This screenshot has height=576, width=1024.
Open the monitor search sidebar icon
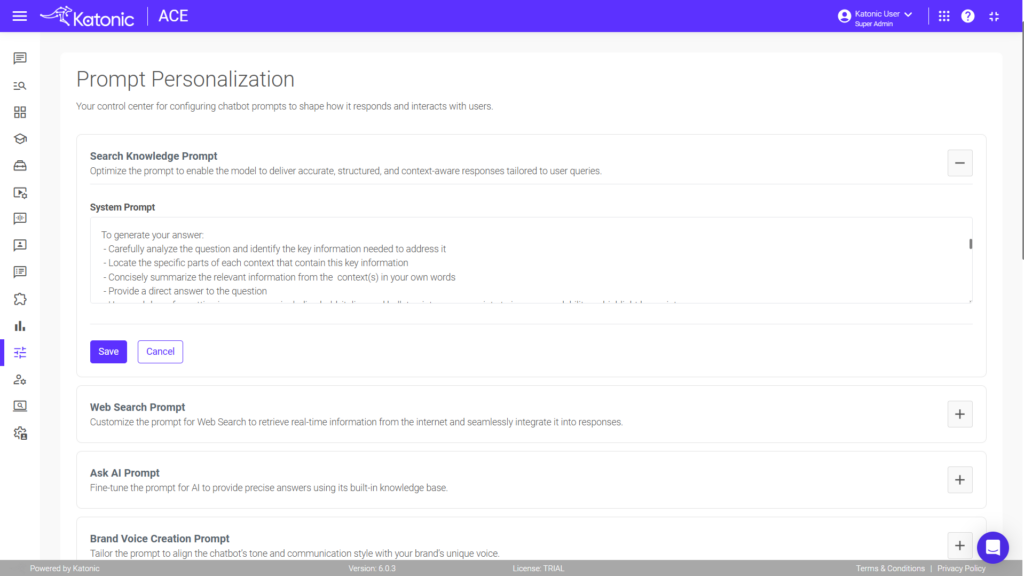20,406
